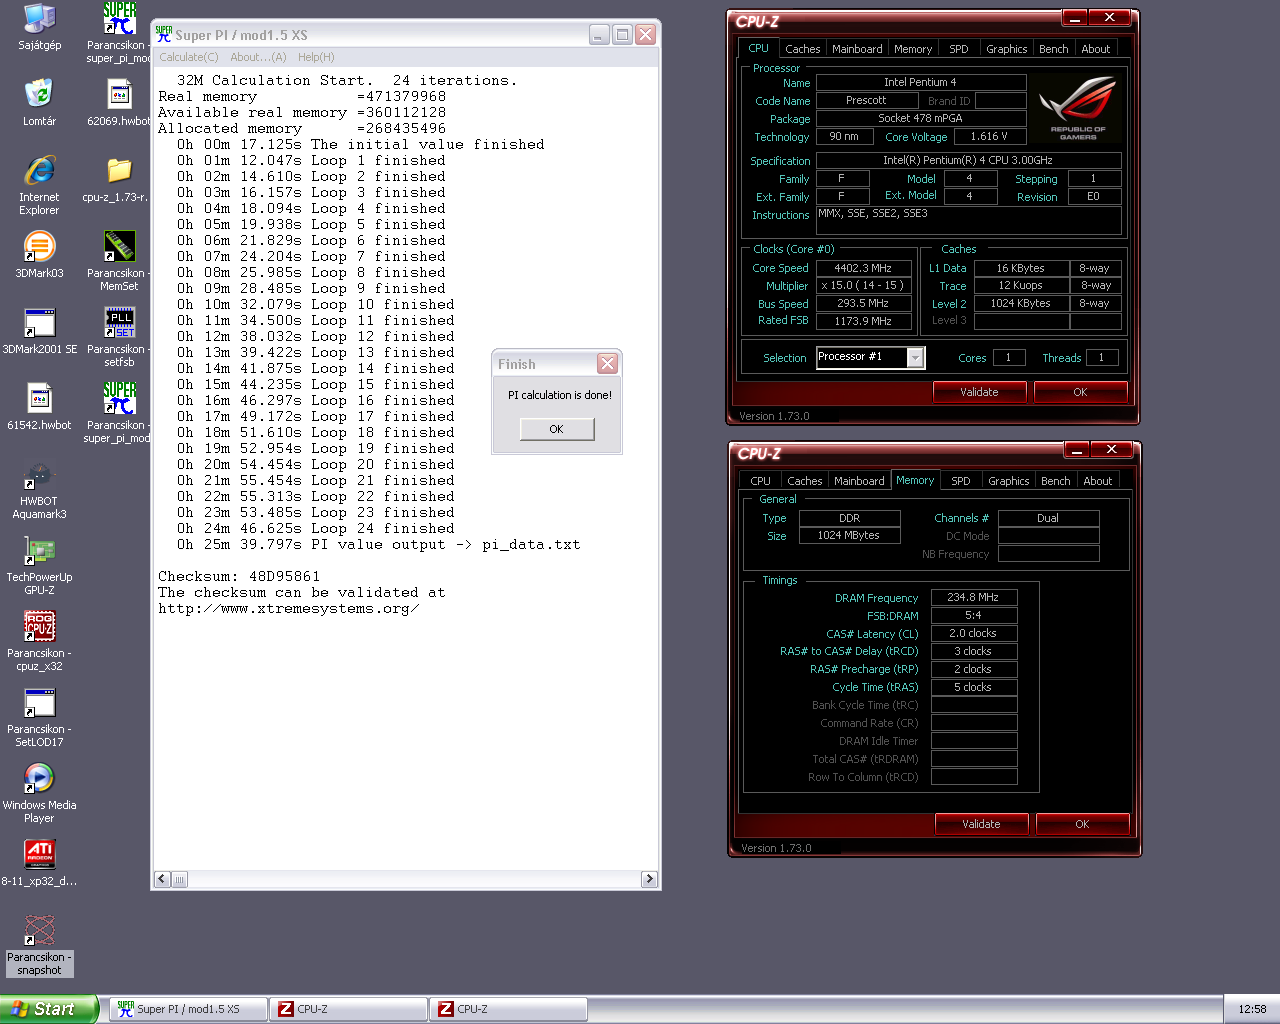Open About tab in upper CPU-Z window
This screenshot has width=1280, height=1024.
point(1096,49)
